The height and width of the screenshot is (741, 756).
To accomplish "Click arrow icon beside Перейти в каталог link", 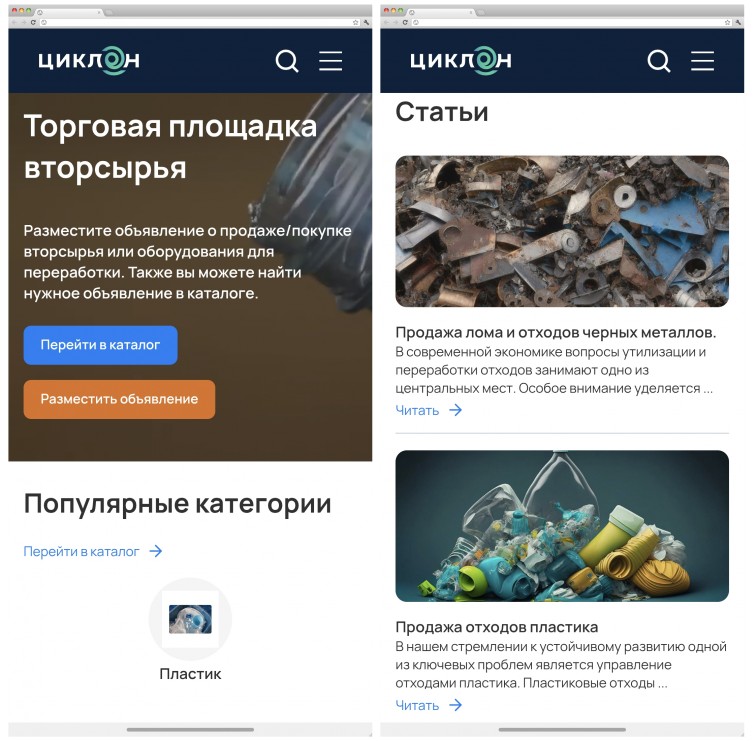I will coord(156,551).
